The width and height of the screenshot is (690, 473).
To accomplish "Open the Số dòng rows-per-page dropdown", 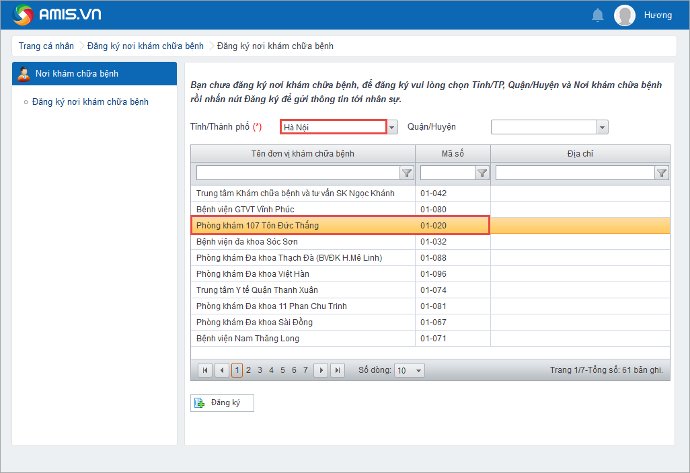I will pos(417,370).
